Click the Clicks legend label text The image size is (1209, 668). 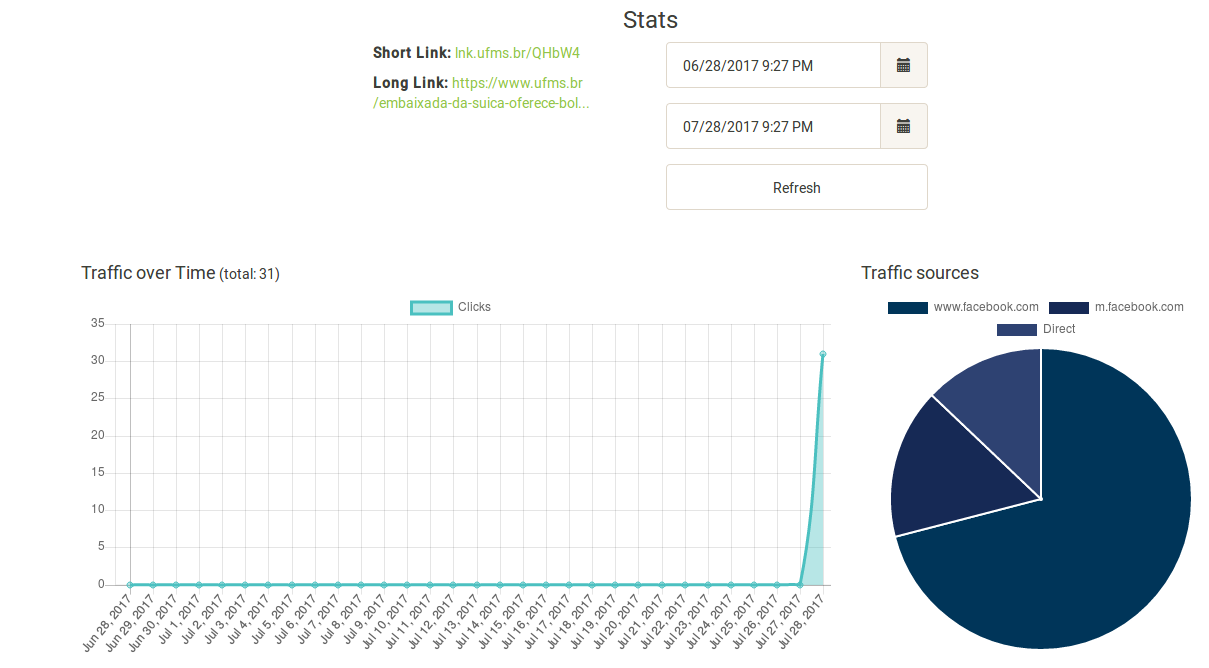pos(474,307)
